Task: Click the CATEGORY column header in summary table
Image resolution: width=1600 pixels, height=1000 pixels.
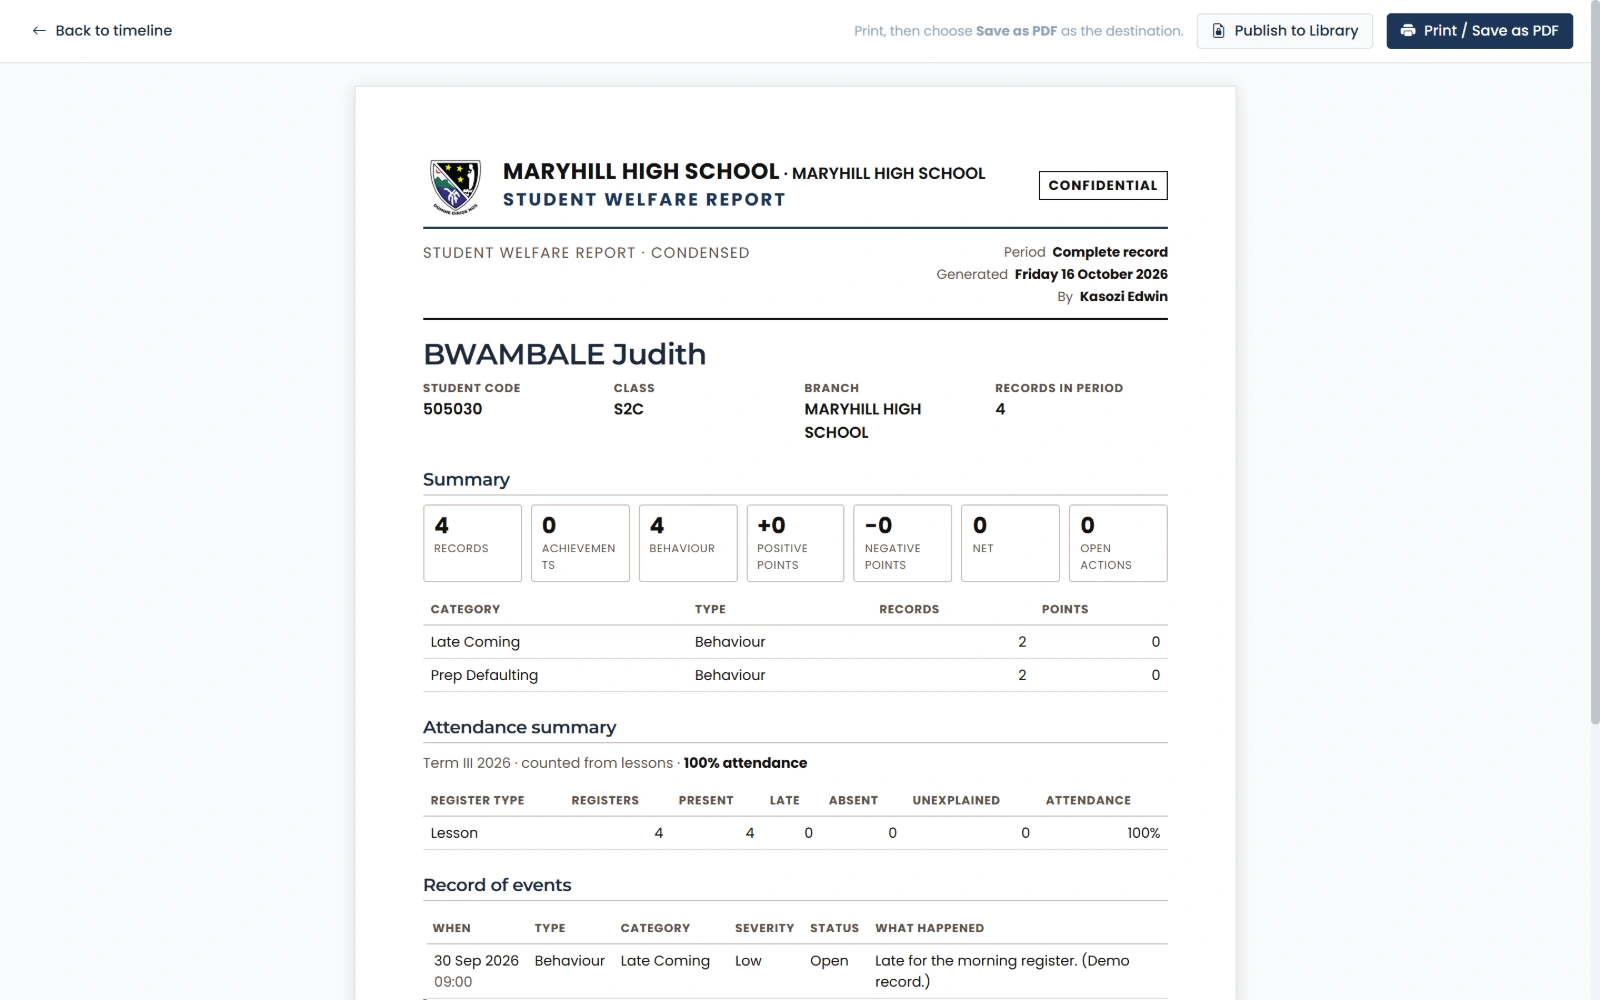Action: pos(465,609)
